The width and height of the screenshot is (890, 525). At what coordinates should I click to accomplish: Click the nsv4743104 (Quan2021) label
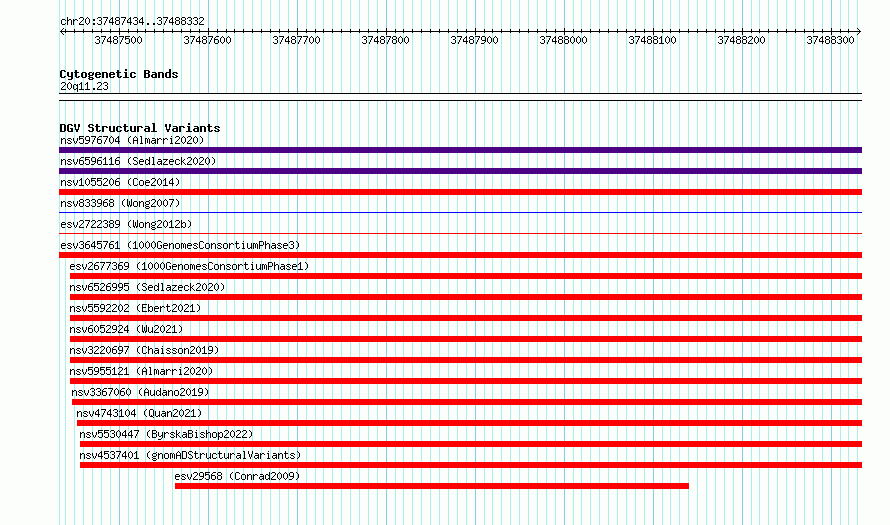coord(139,413)
